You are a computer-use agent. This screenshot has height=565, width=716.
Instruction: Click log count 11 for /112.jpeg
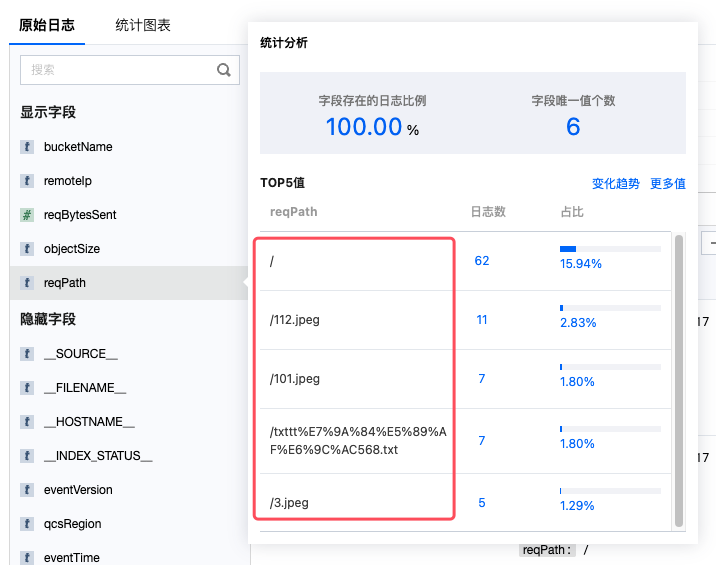[x=482, y=320]
